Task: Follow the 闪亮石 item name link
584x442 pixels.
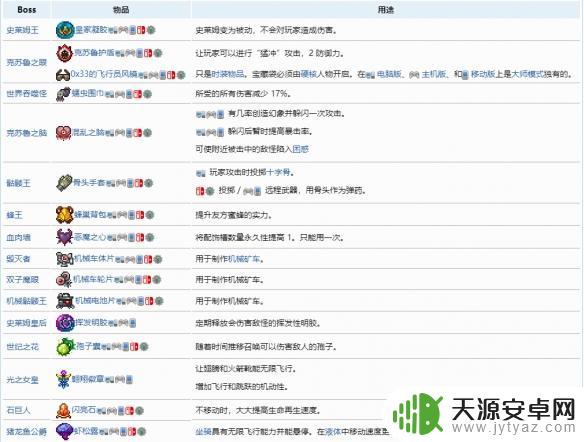Action: coord(84,410)
